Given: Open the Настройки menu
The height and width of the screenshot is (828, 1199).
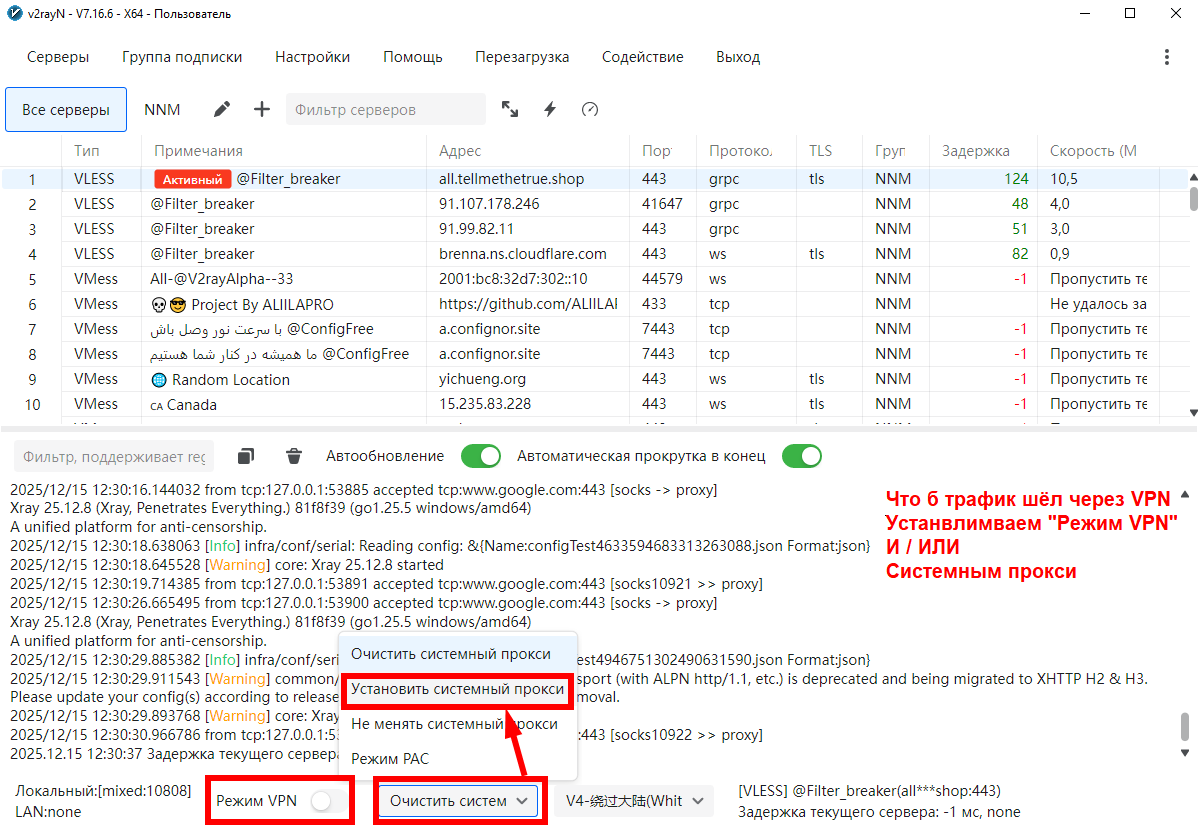Looking at the screenshot, I should coord(312,57).
